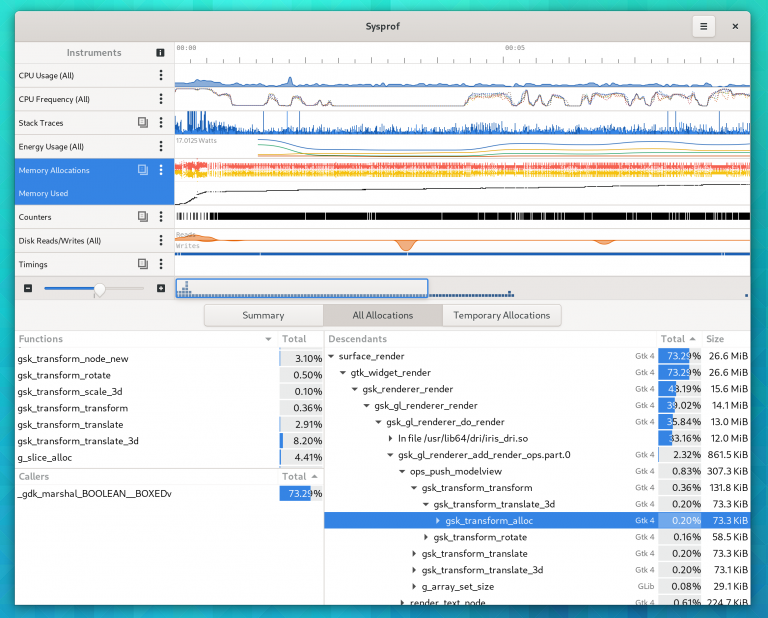The image size is (768, 618).
Task: Click the Counters row window icon
Action: pyautogui.click(x=143, y=217)
